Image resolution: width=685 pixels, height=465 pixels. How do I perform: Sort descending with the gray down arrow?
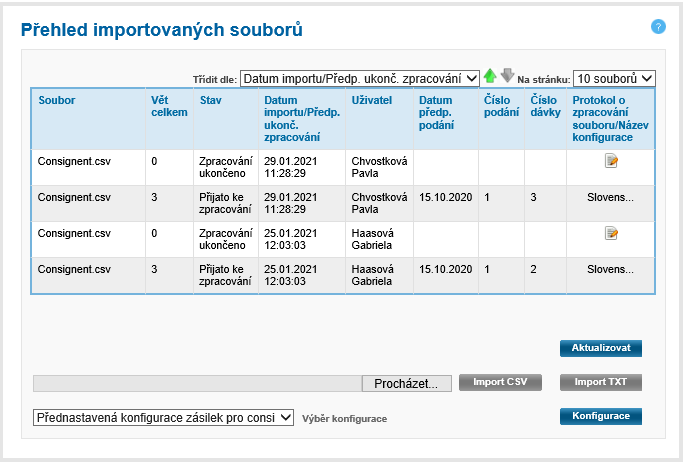[507, 77]
